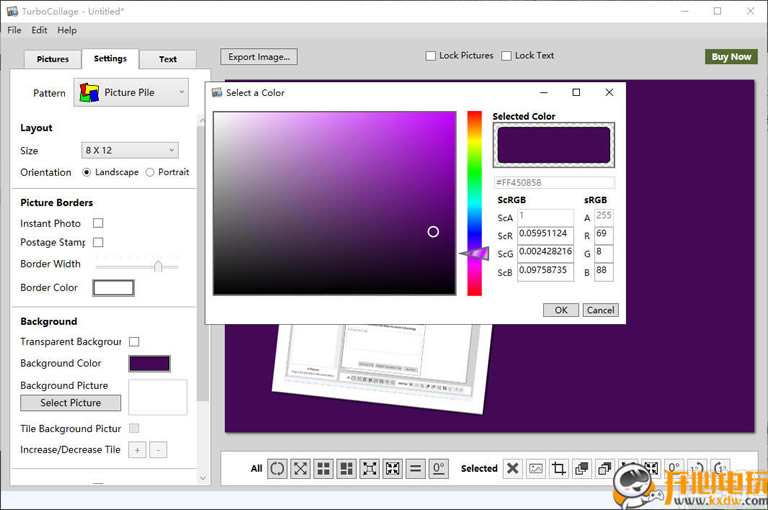The width and height of the screenshot is (768, 510).
Task: Click the crop selected picture icon
Action: pos(558,468)
